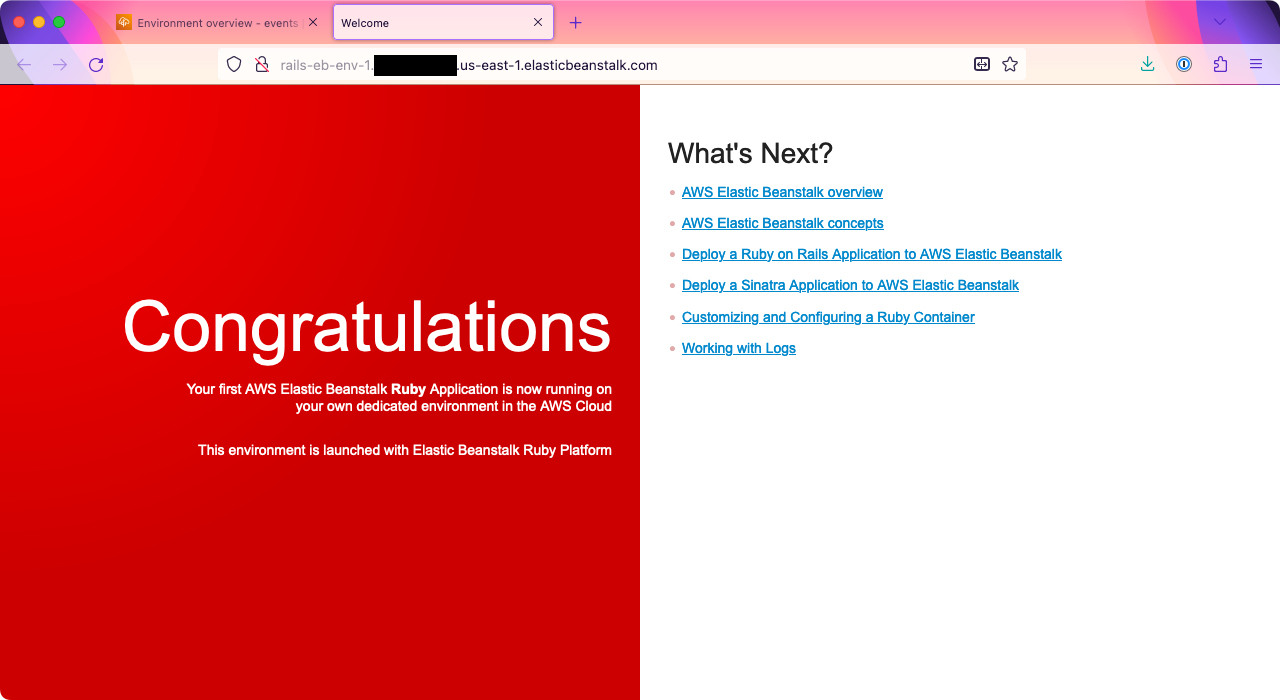Click the AWS favicon on Environment overview tab
The height and width of the screenshot is (700, 1280).
pyautogui.click(x=124, y=22)
